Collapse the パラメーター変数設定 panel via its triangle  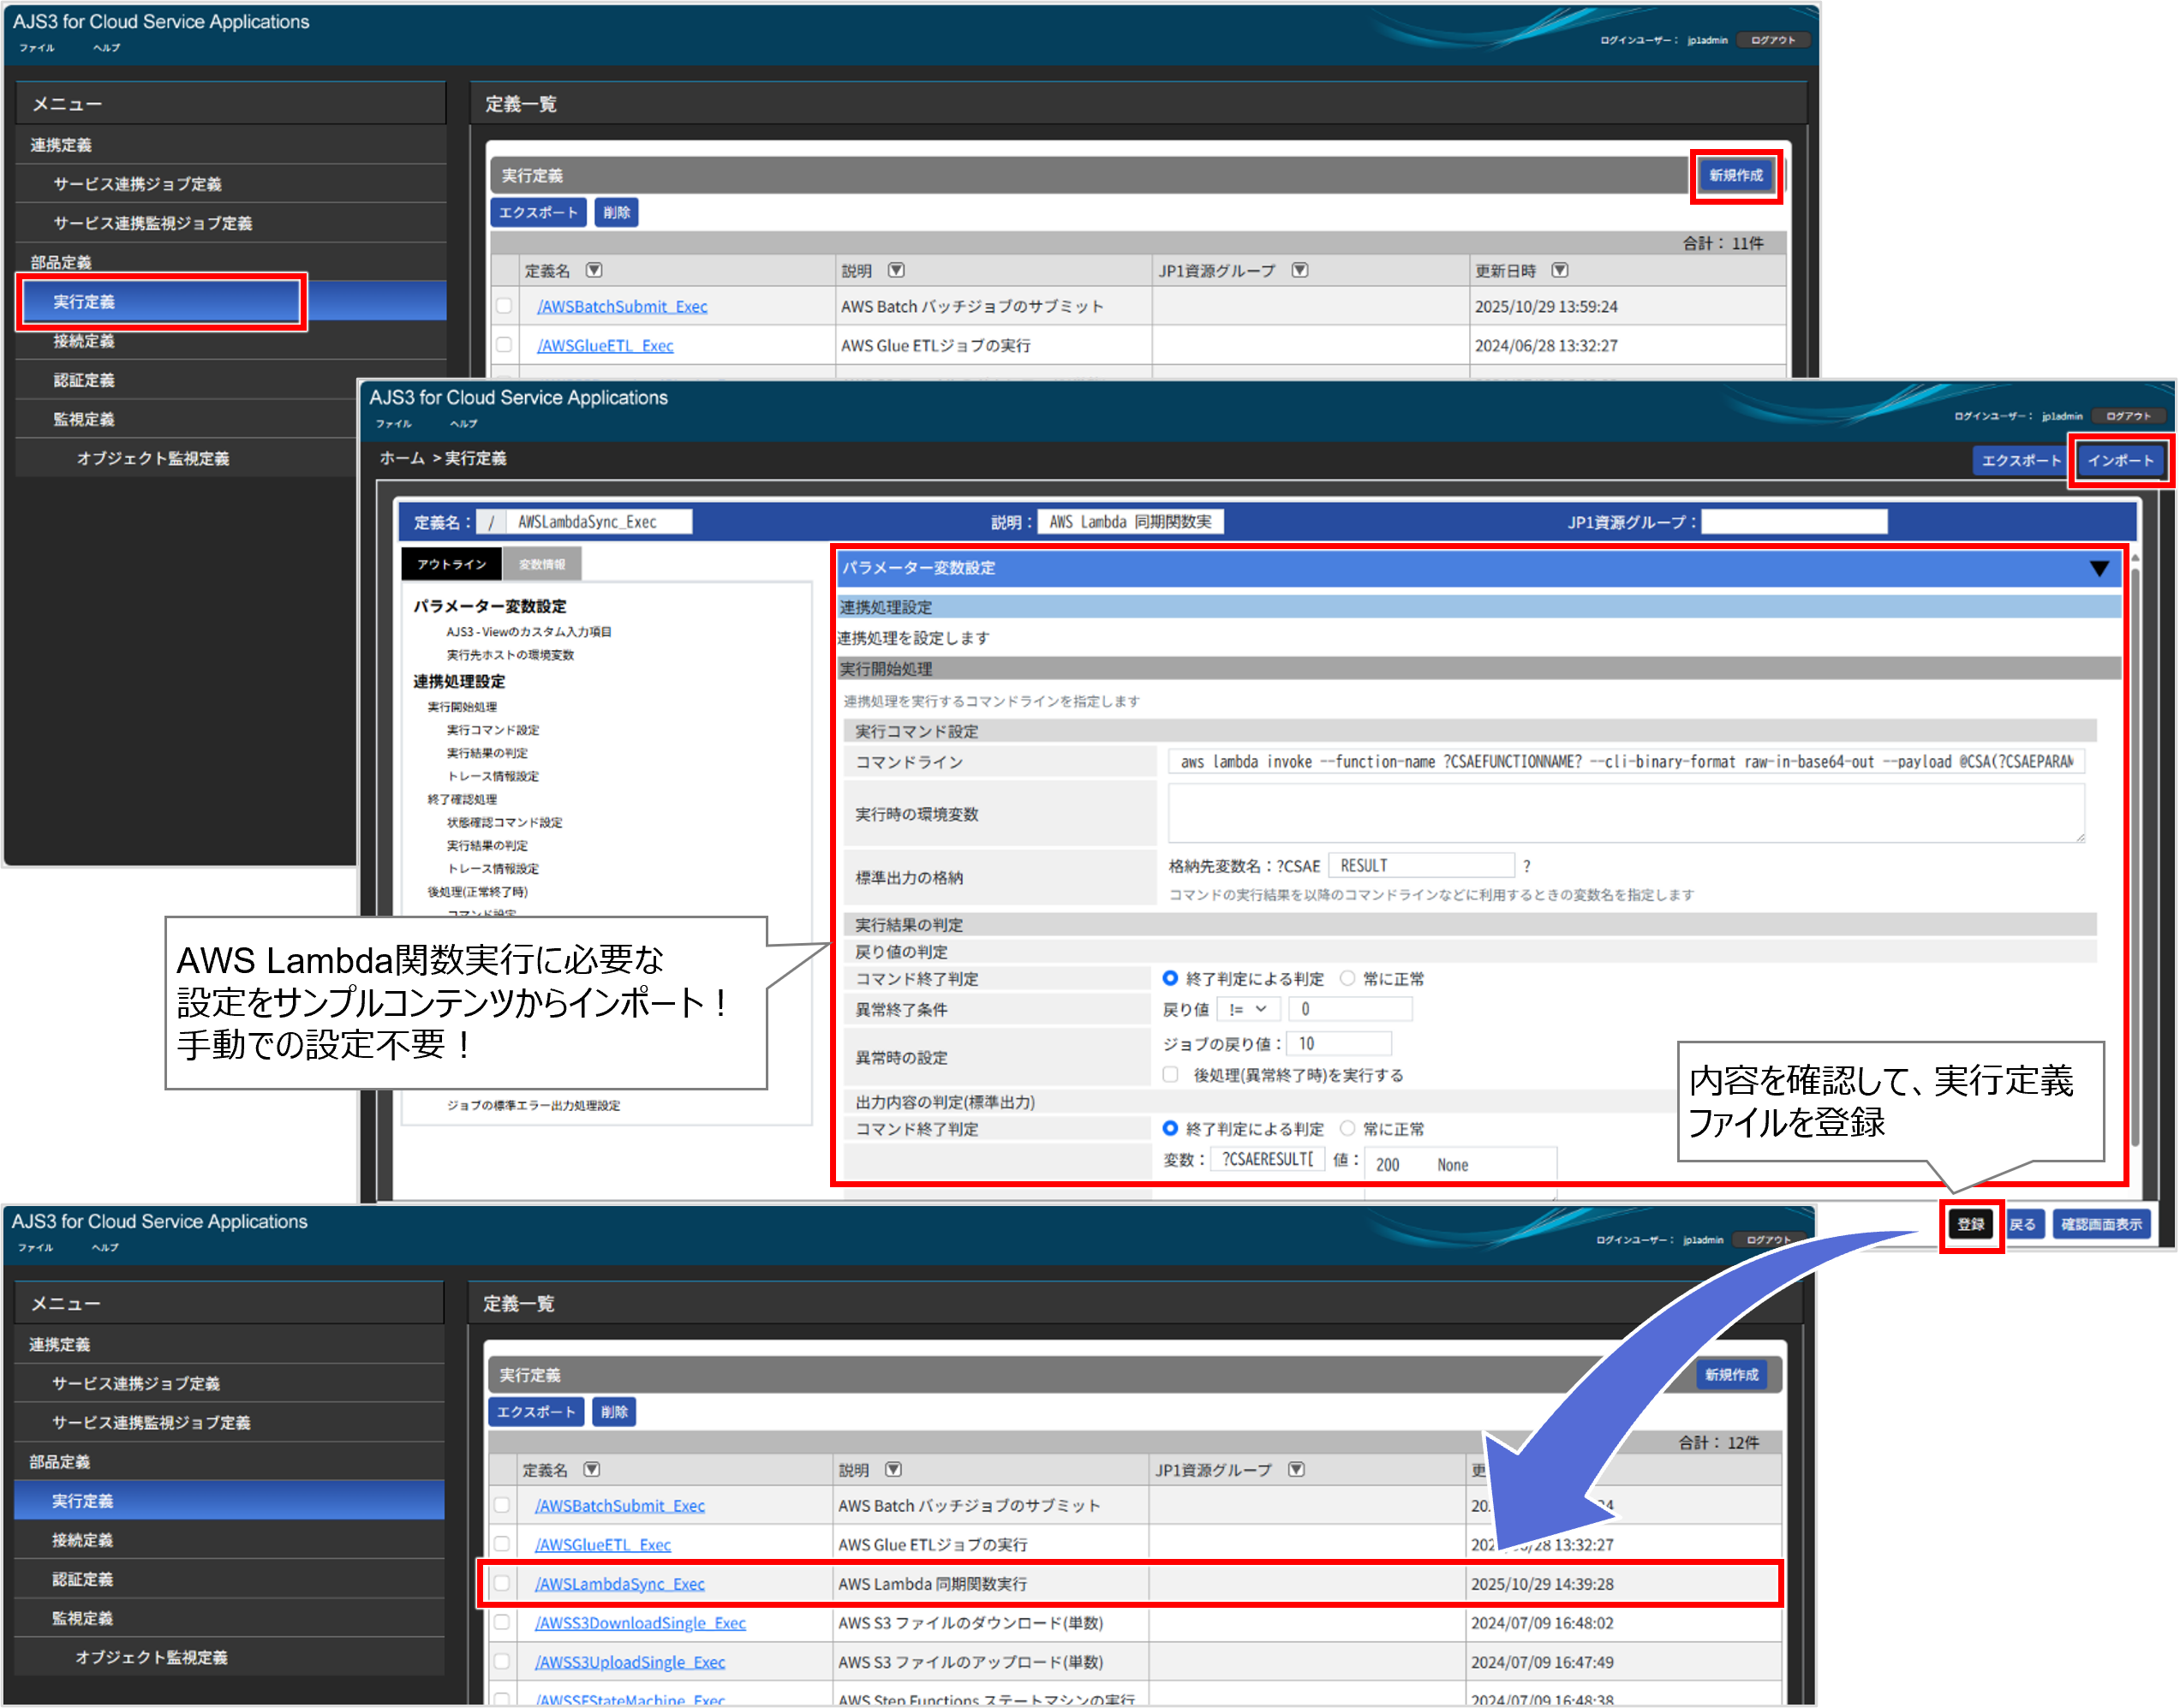2099,568
